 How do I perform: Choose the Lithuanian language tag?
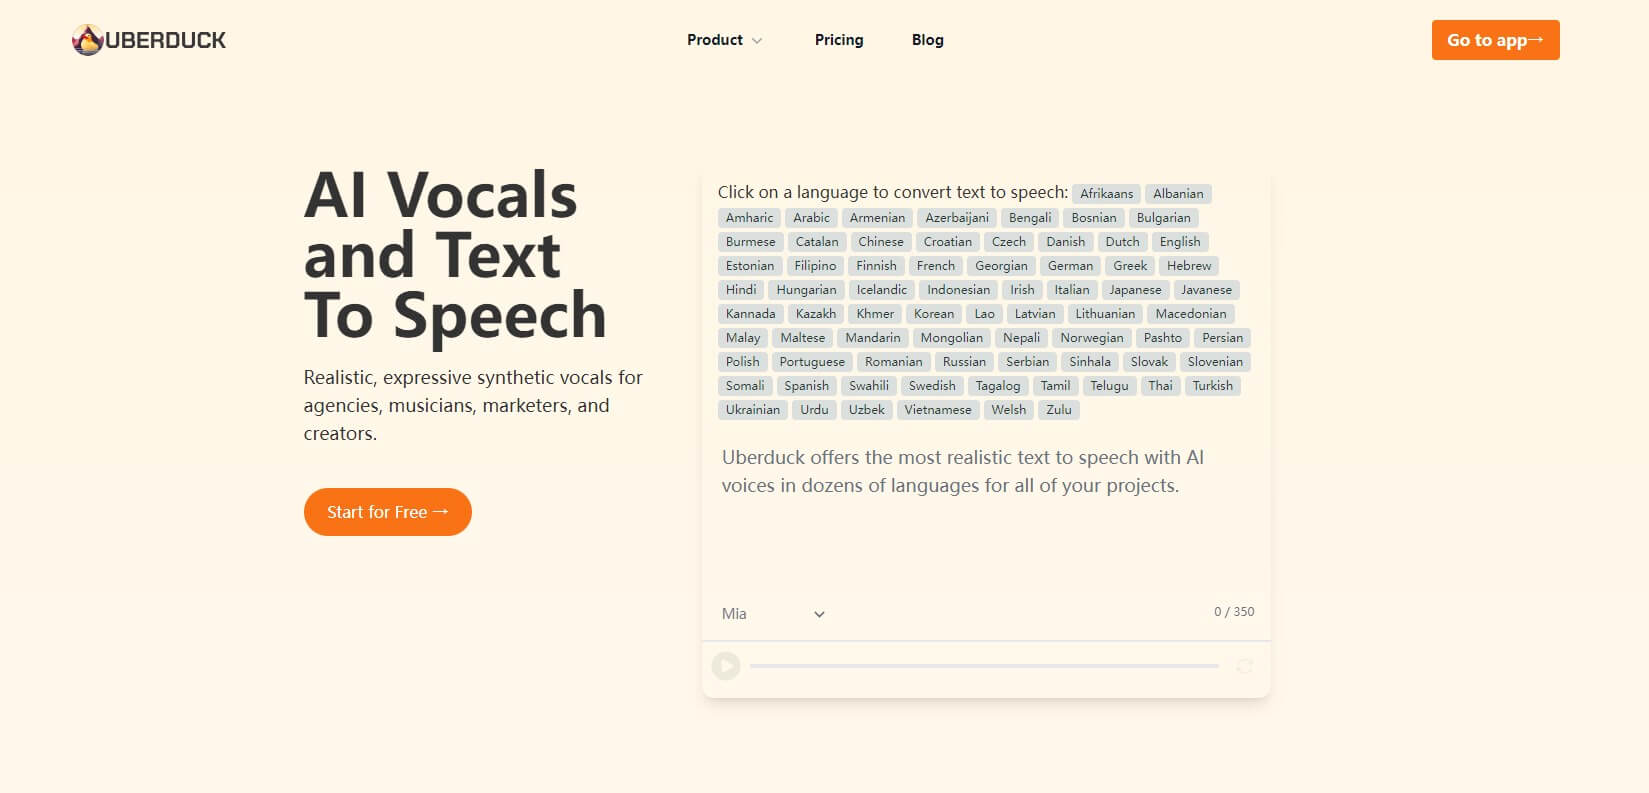tap(1105, 314)
